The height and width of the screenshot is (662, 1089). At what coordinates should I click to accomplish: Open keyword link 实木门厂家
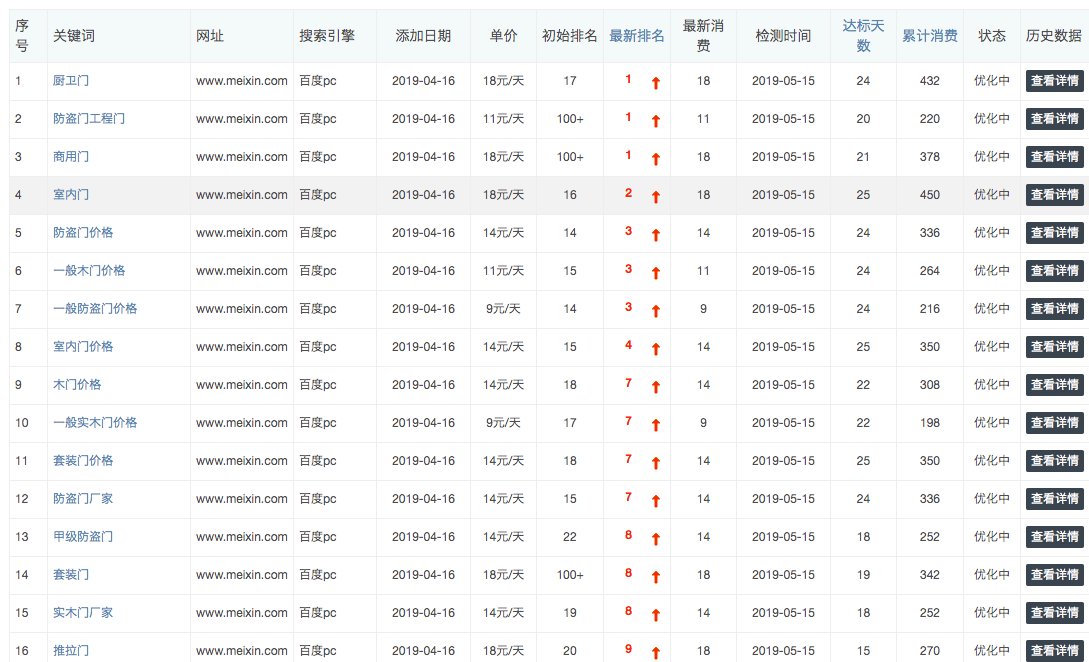tap(83, 613)
